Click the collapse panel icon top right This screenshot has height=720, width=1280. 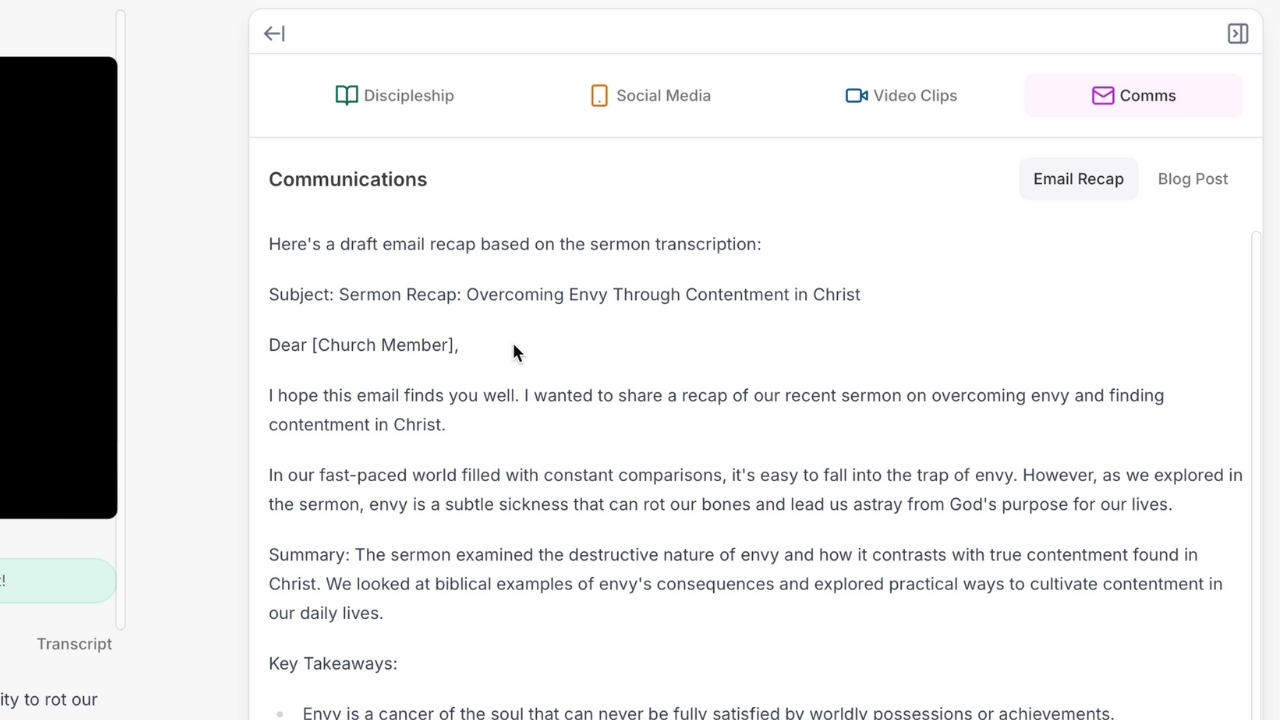click(1237, 33)
